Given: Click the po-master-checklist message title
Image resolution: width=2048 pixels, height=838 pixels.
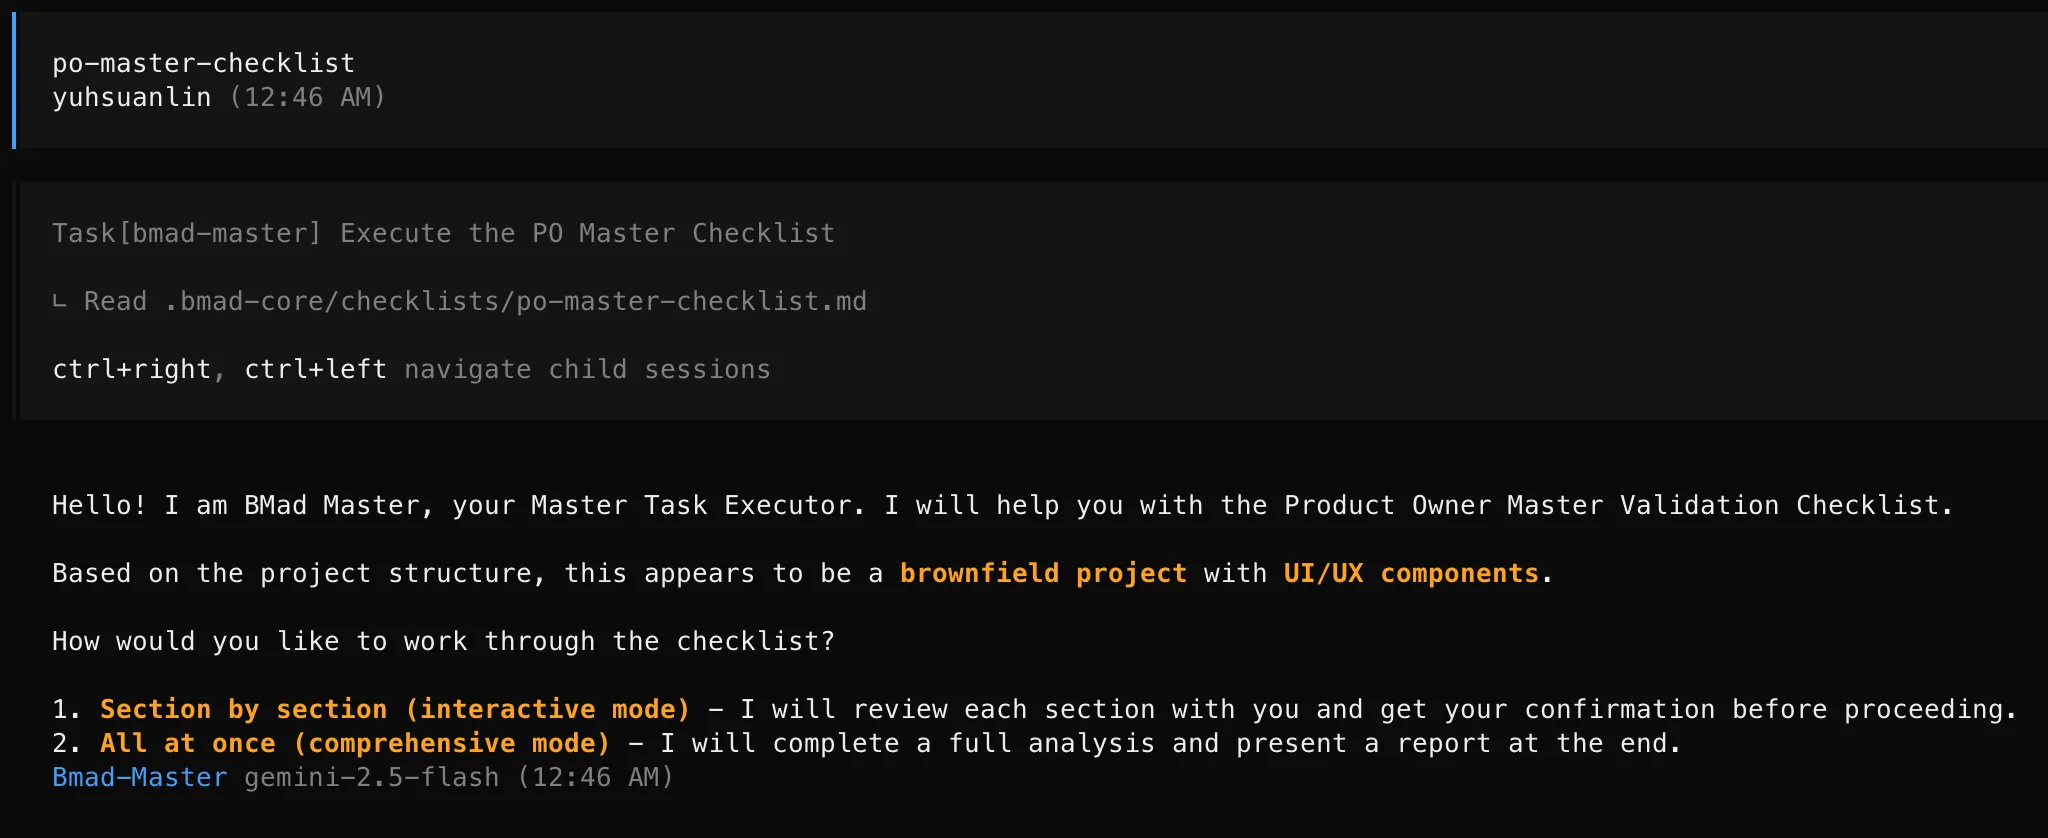Looking at the screenshot, I should [x=203, y=63].
